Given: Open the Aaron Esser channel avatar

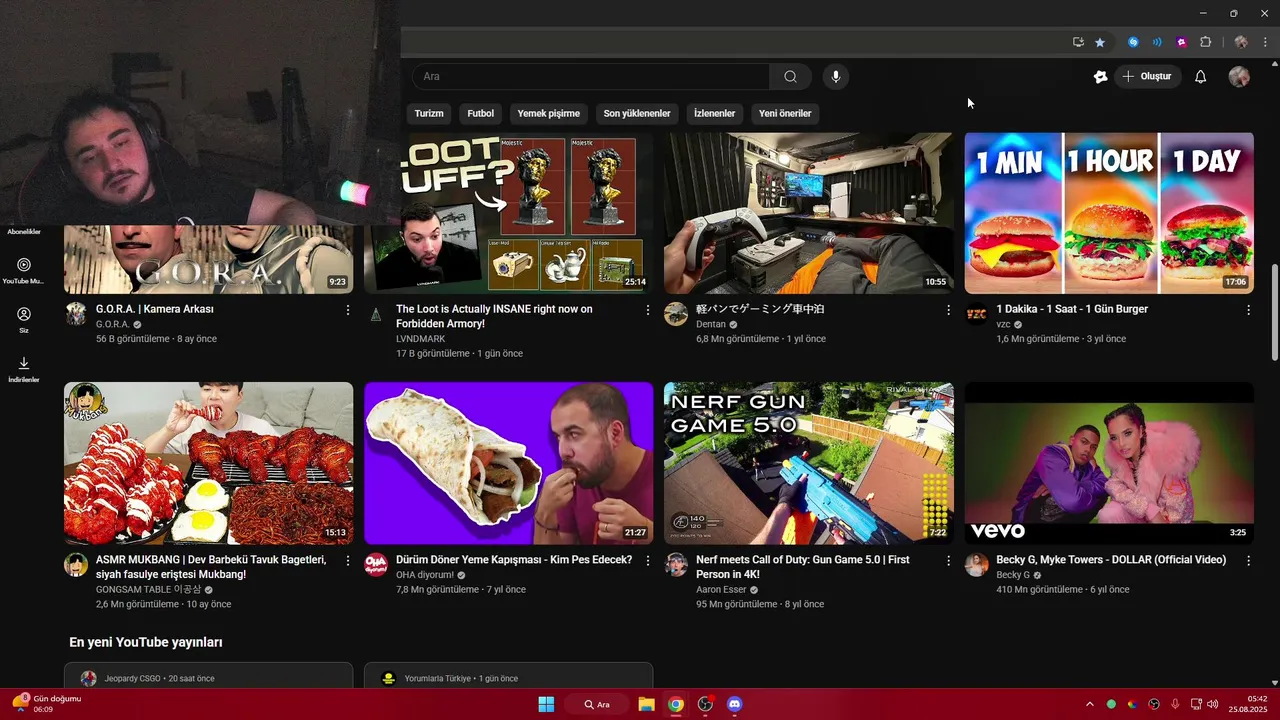Looking at the screenshot, I should click(676, 565).
